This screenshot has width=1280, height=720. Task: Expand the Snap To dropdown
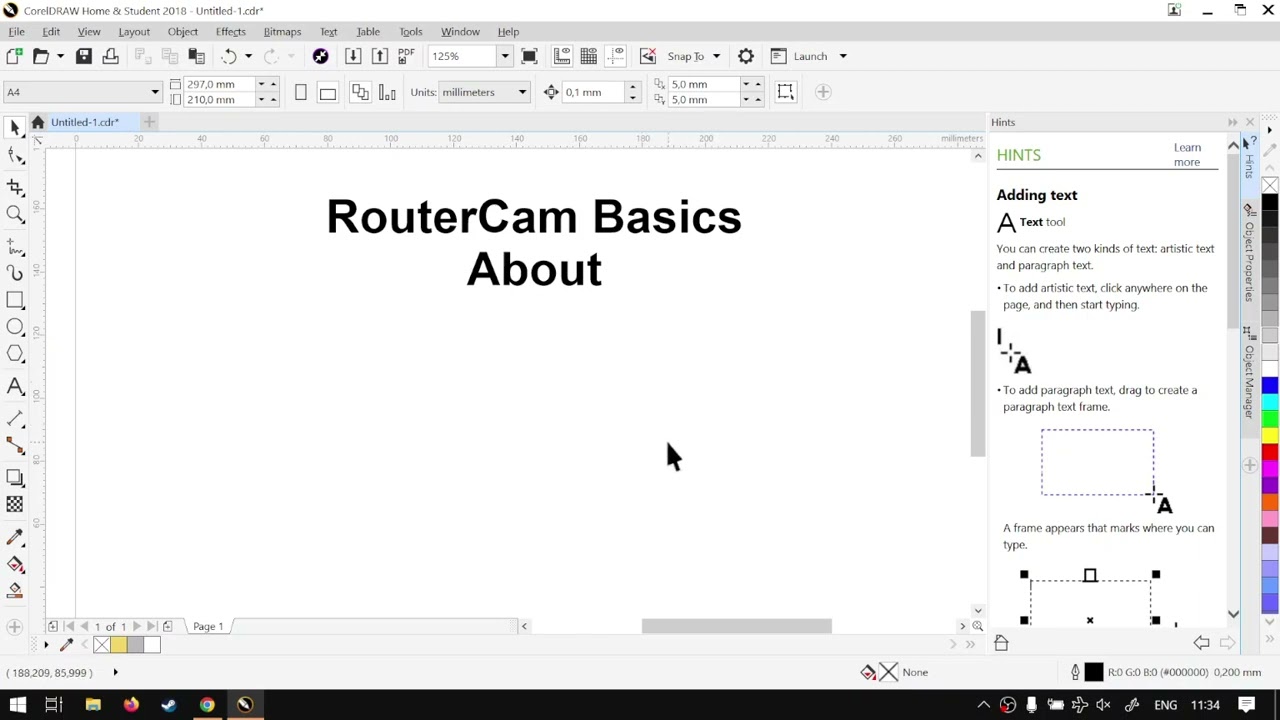pyautogui.click(x=716, y=56)
